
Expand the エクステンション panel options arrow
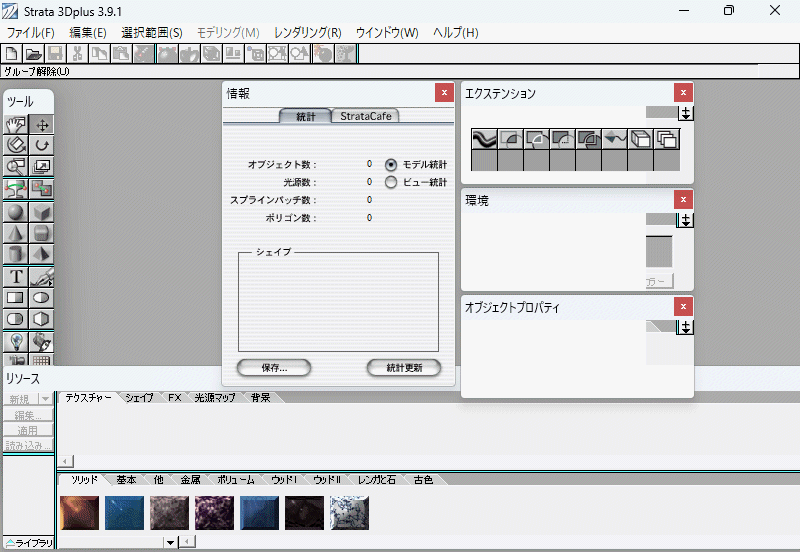pyautogui.click(x=686, y=113)
